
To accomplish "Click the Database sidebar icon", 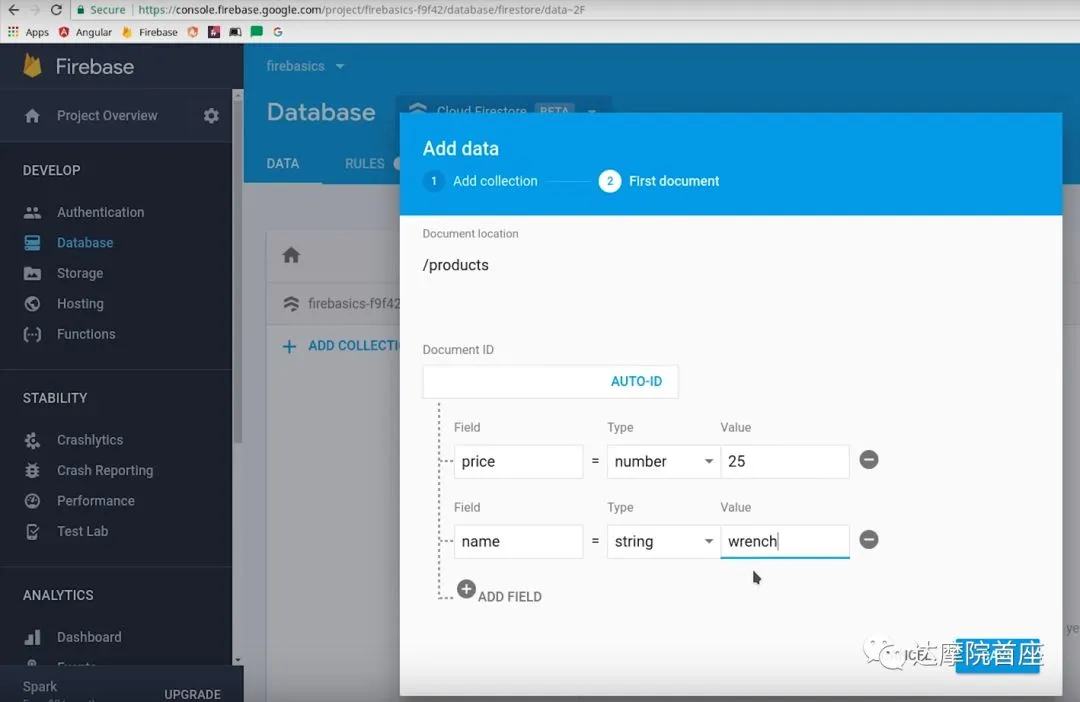I will pyautogui.click(x=32, y=242).
